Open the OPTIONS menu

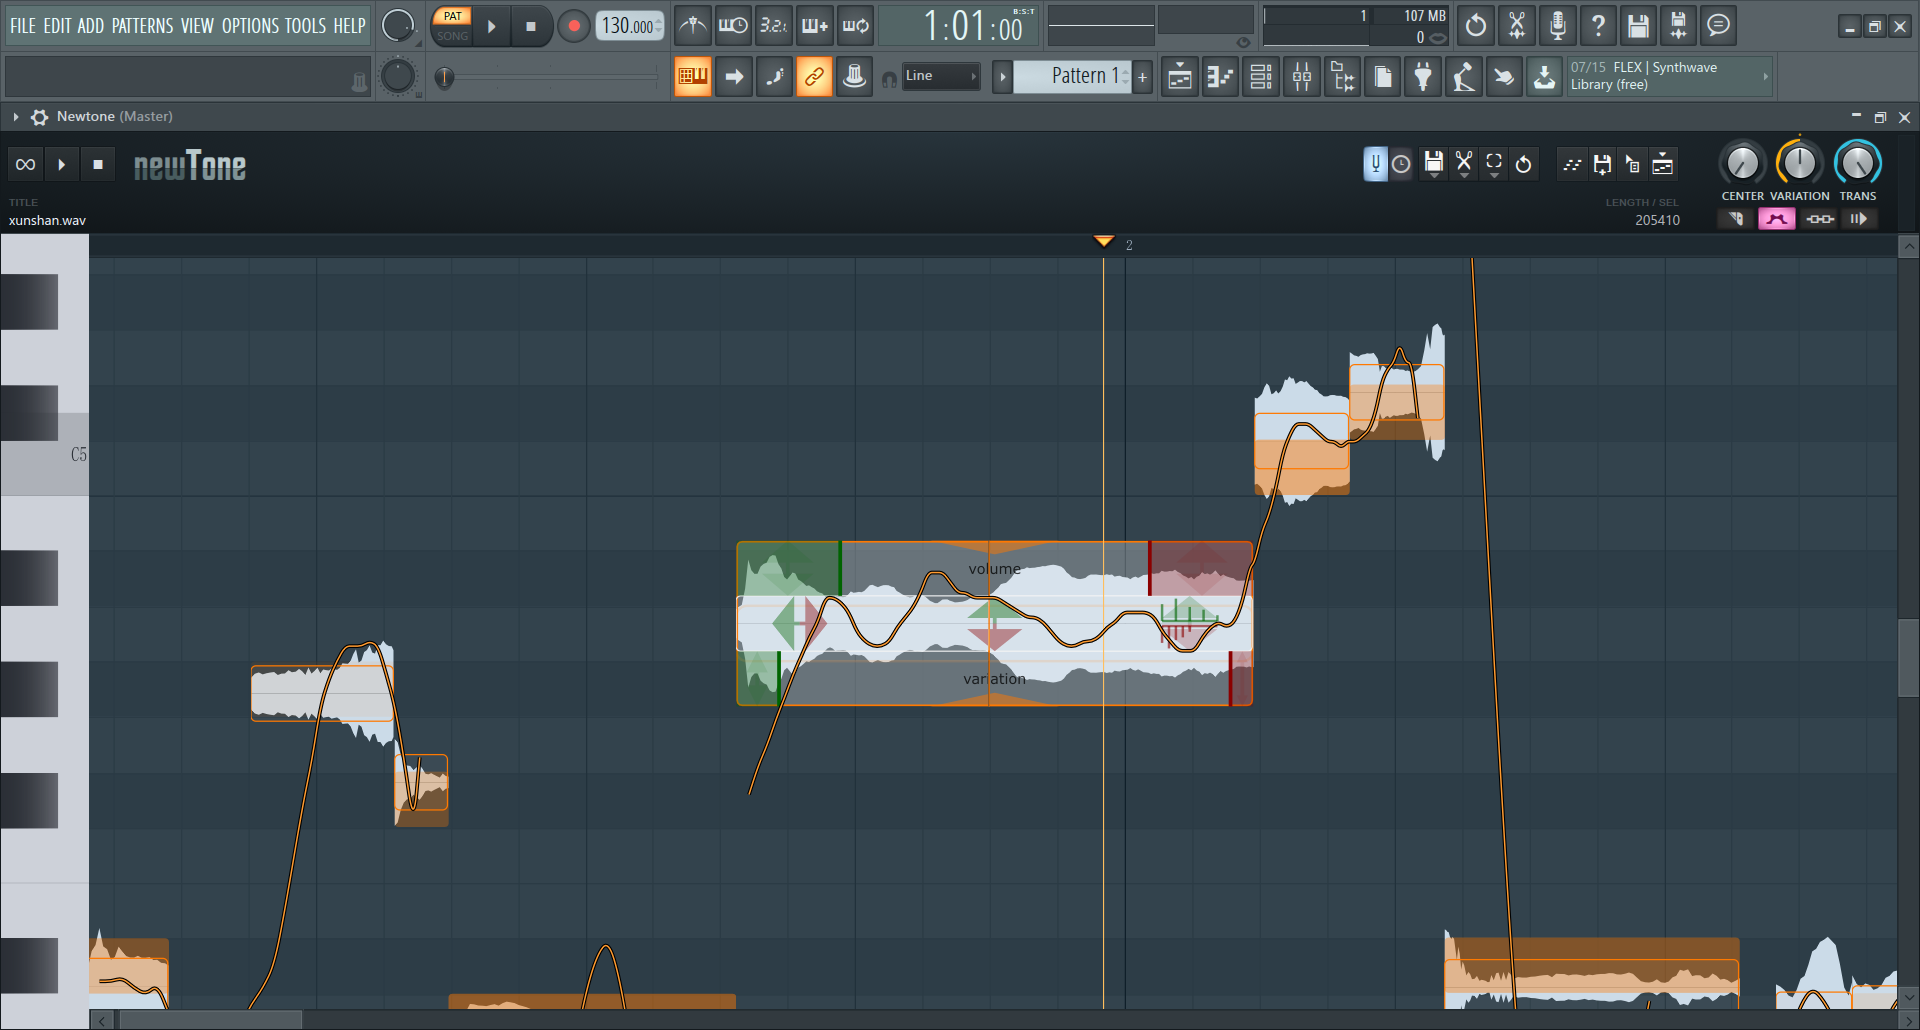pyautogui.click(x=249, y=26)
